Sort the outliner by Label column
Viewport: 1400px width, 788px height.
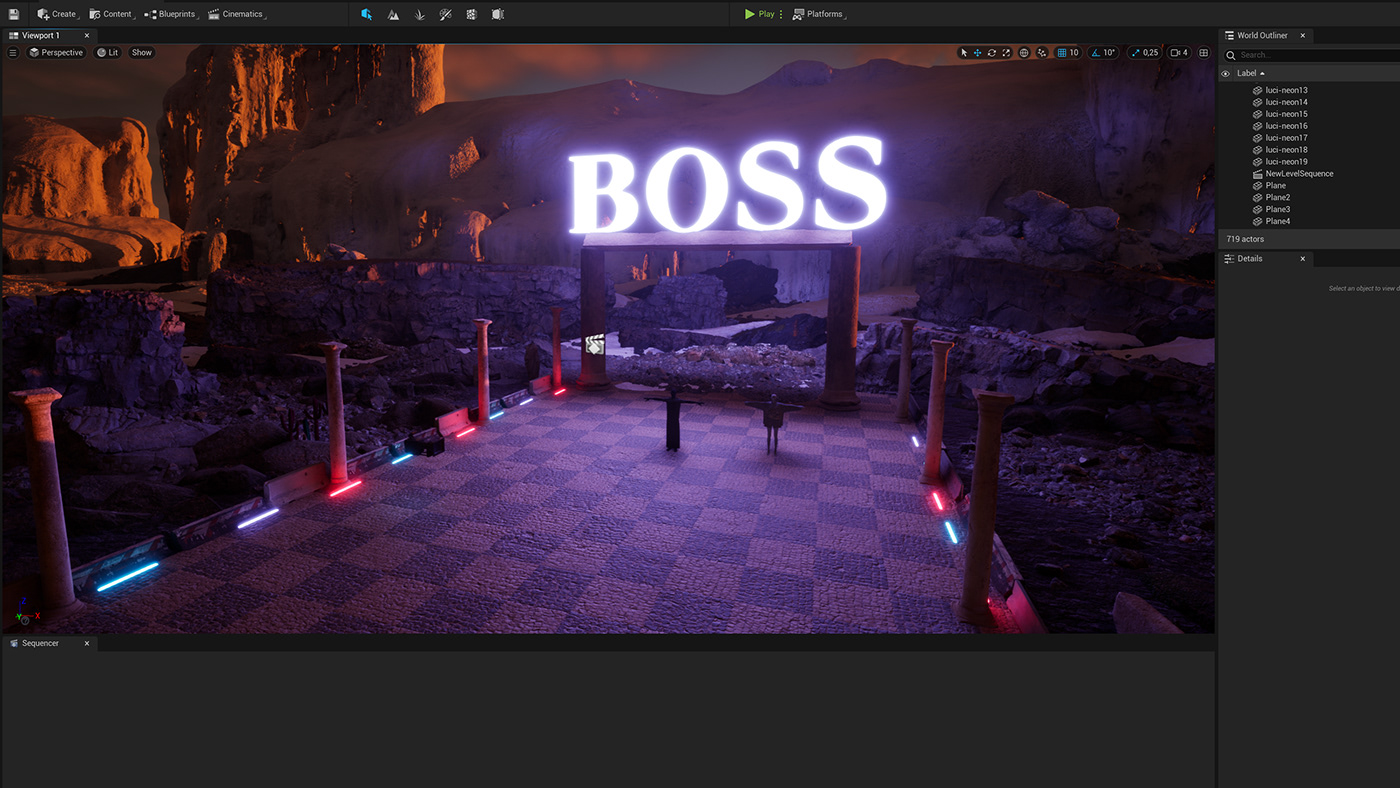(1250, 73)
